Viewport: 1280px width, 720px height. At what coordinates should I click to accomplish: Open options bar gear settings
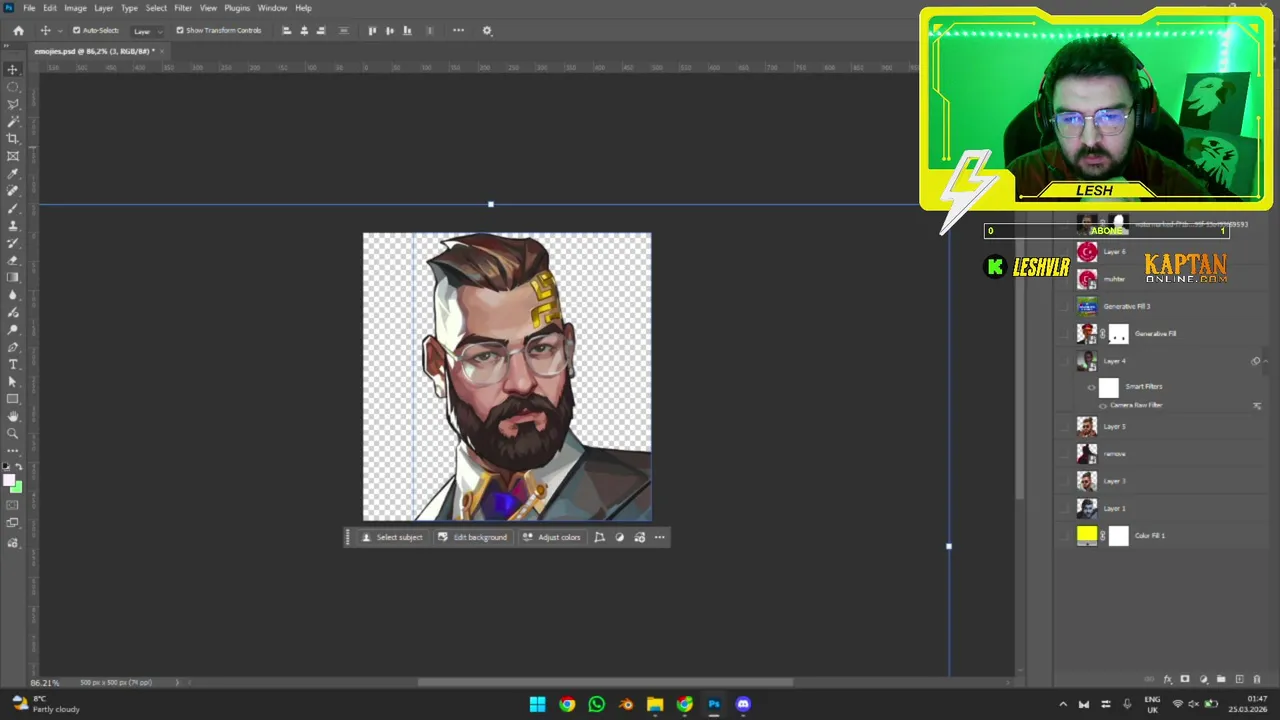[x=487, y=30]
